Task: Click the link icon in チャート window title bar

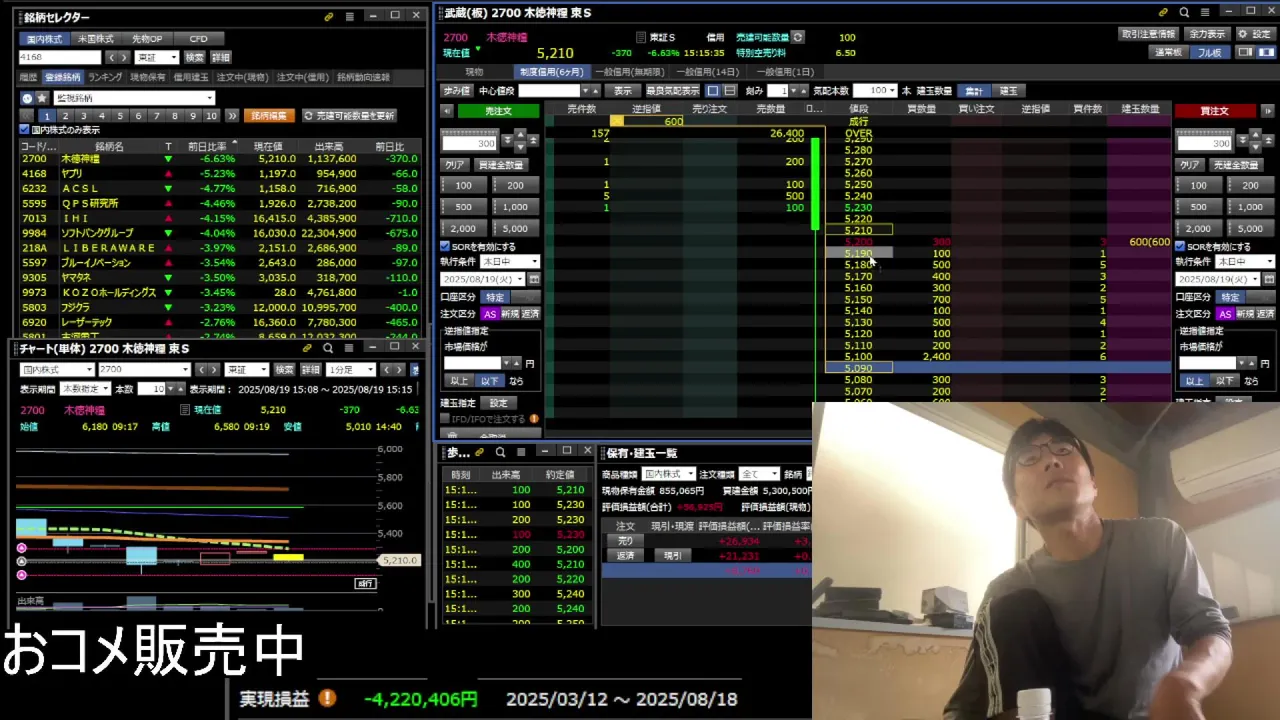Action: [x=307, y=348]
